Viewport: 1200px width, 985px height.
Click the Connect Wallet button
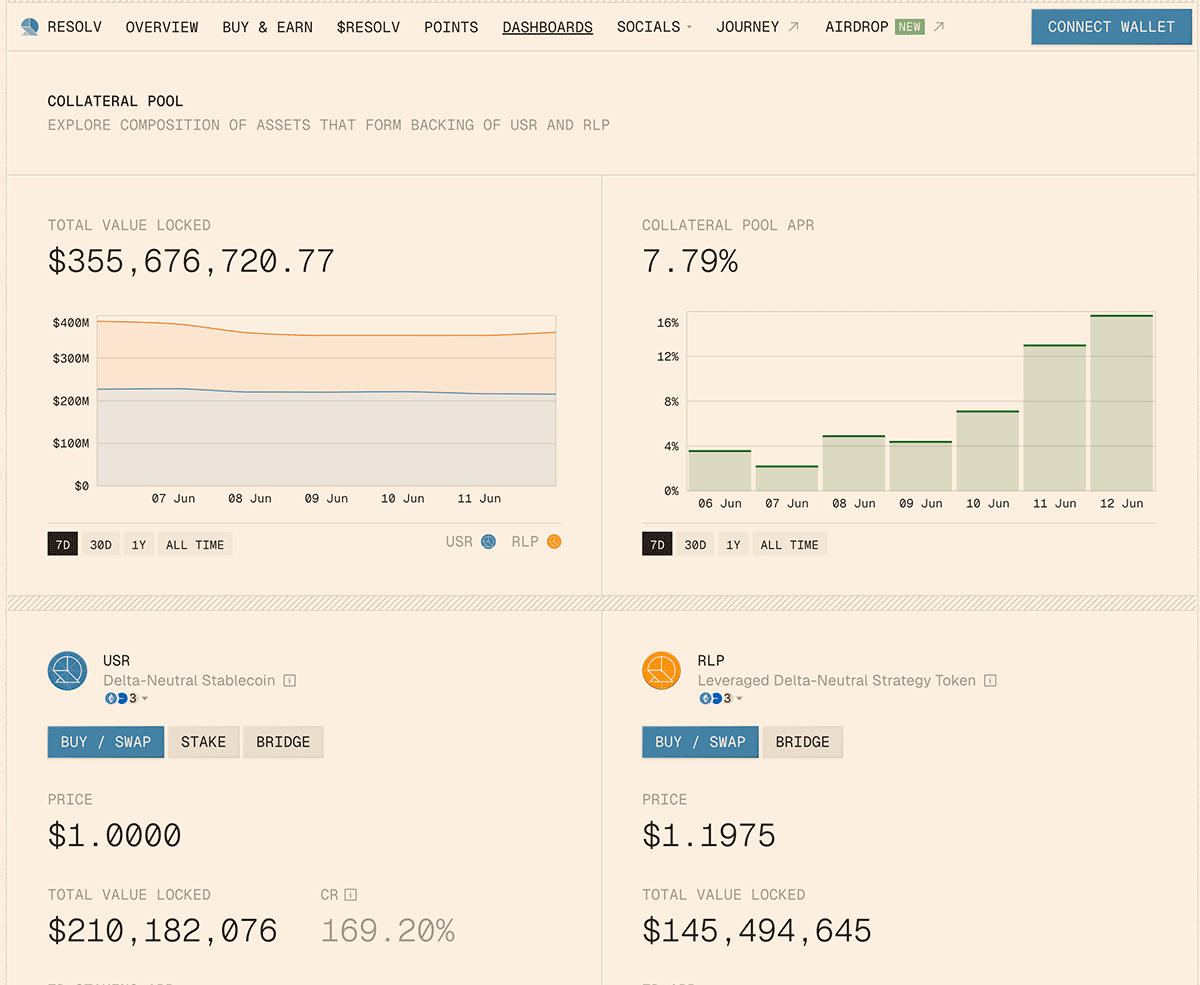pyautogui.click(x=1111, y=27)
